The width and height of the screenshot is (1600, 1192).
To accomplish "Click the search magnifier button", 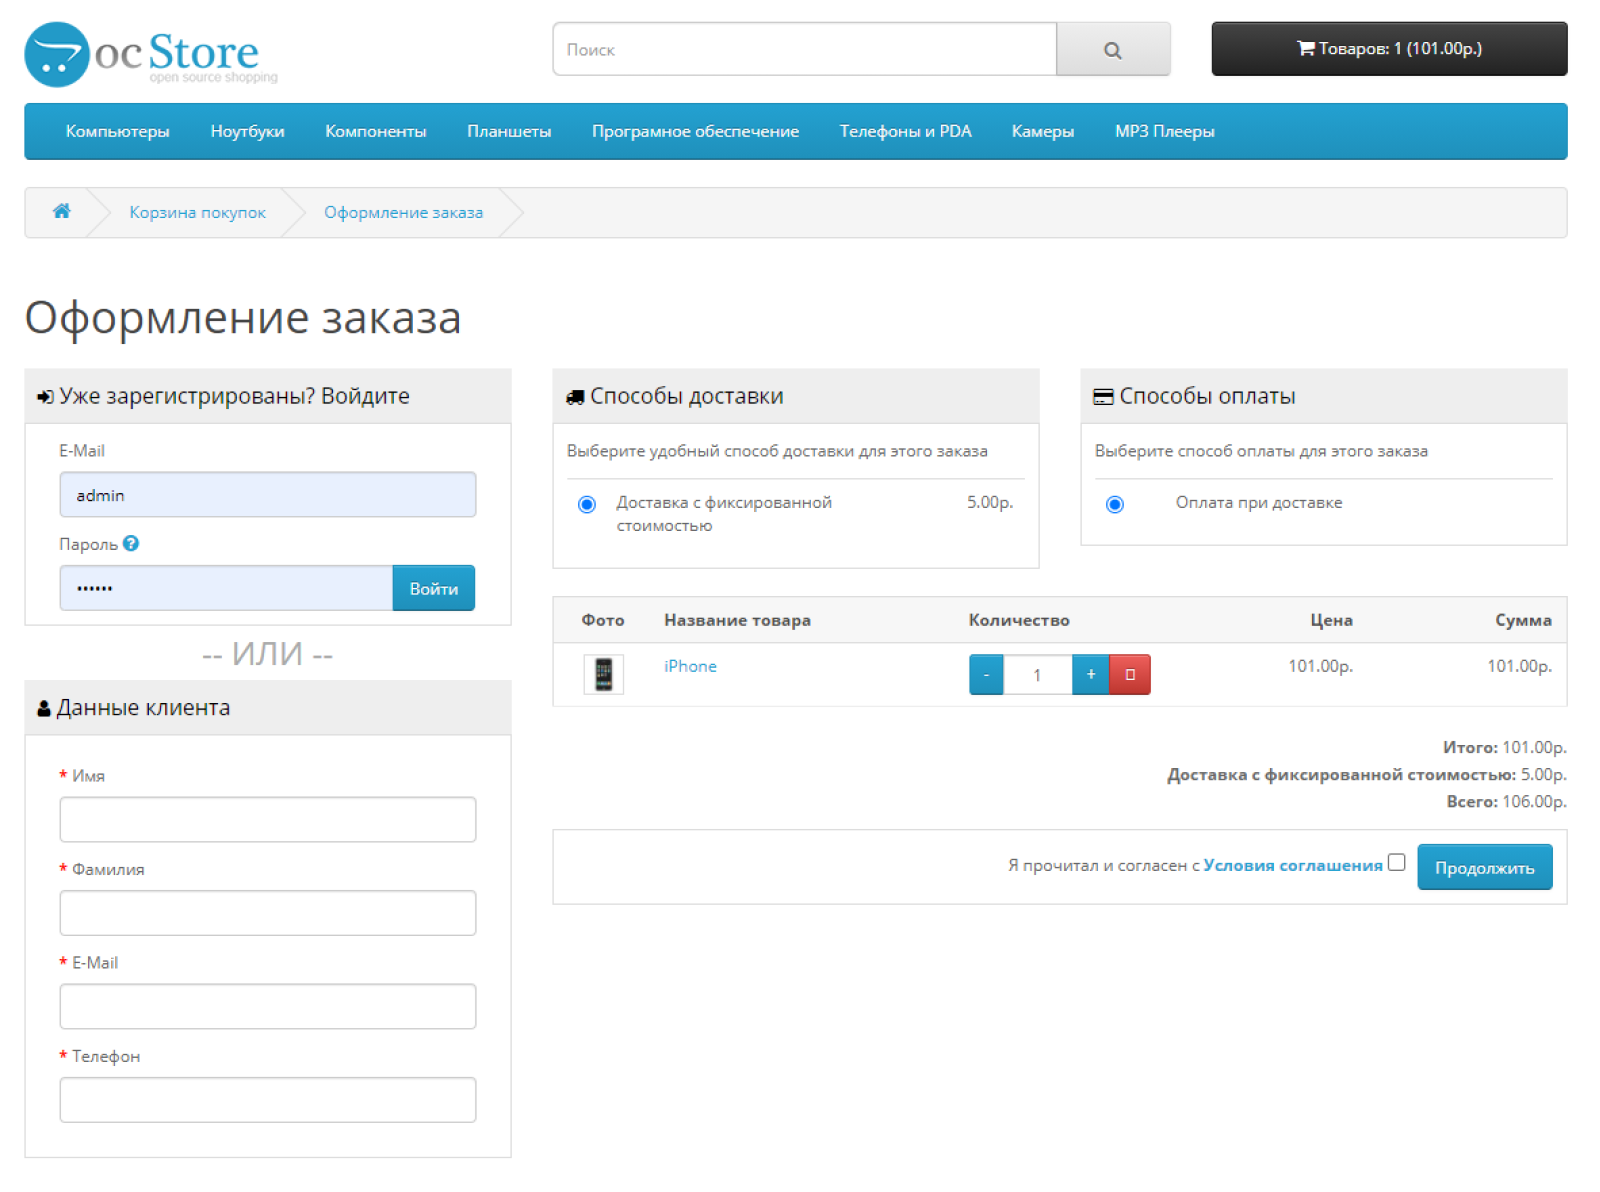I will (1113, 49).
